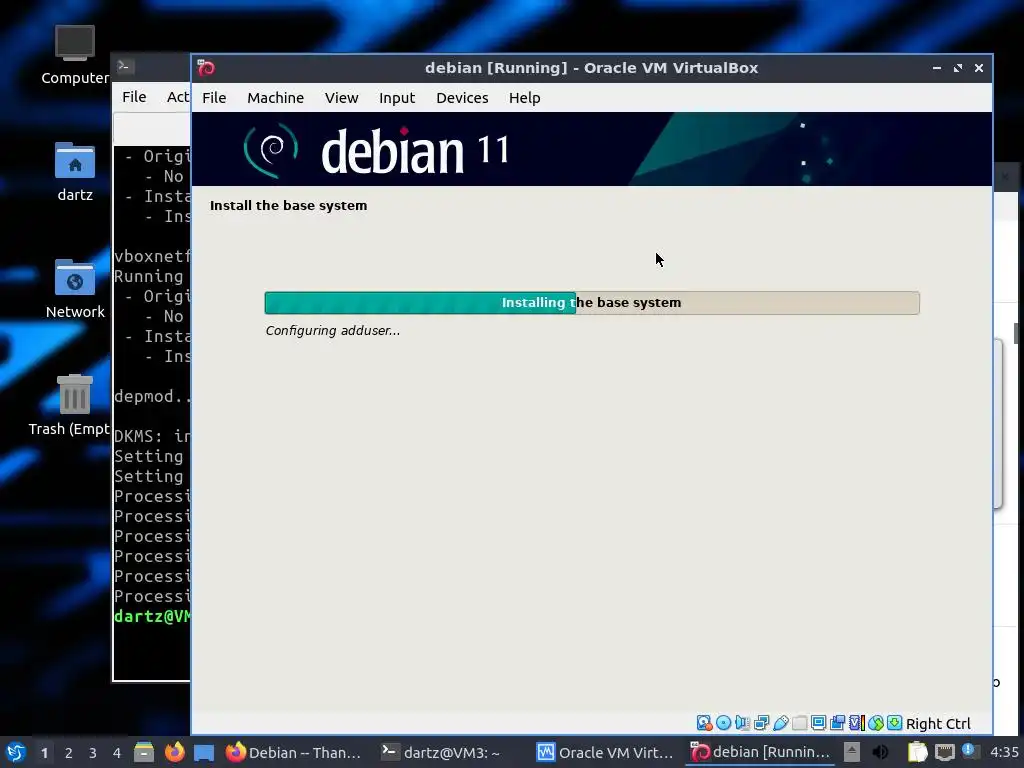Click the USB devices status icon
Viewport: 1024px width, 768px height.
click(x=780, y=723)
